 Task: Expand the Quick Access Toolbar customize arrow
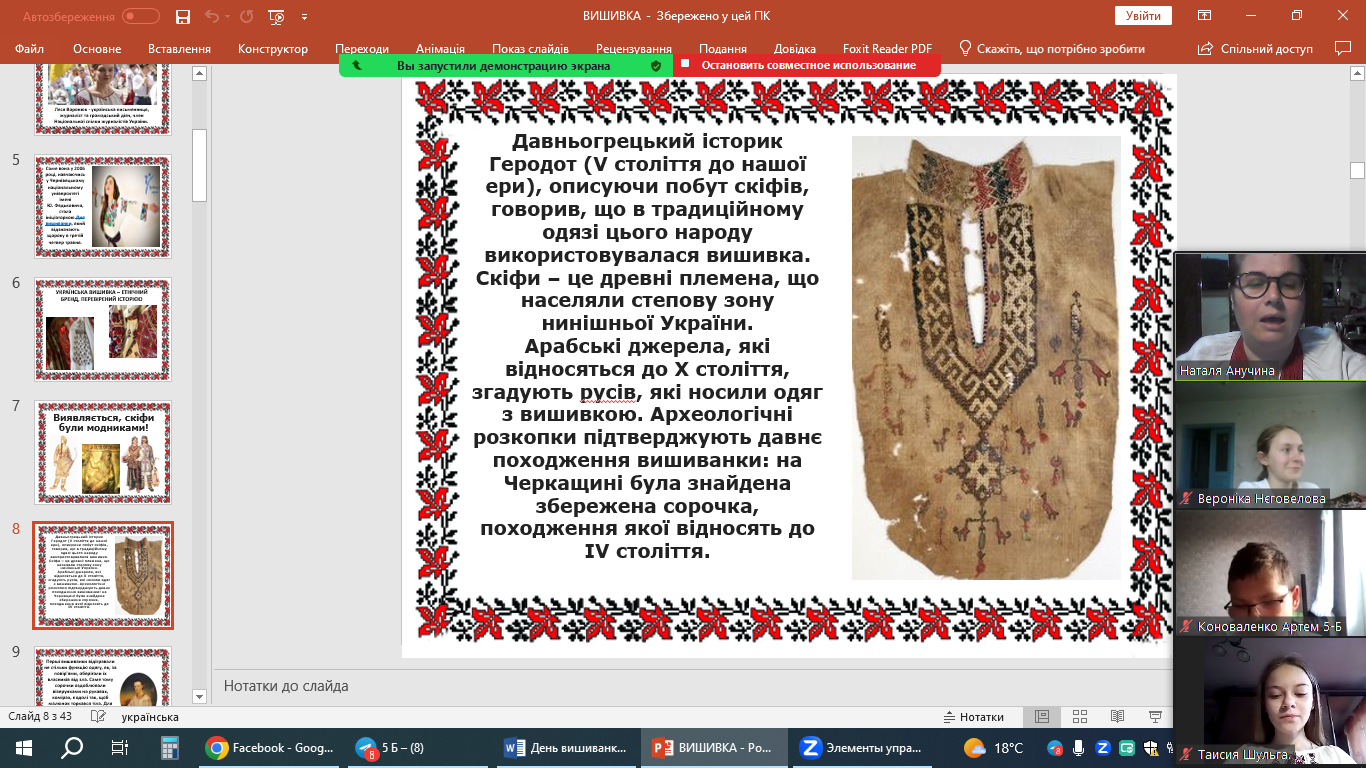click(305, 16)
